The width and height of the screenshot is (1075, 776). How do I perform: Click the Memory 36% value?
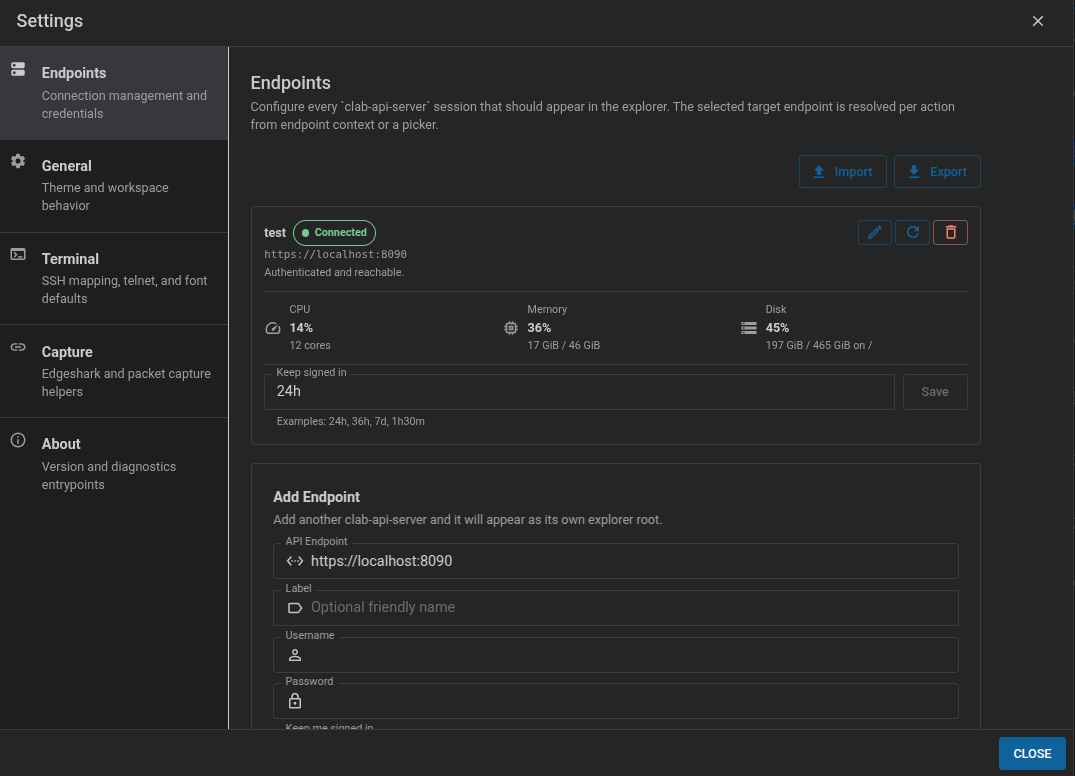539,328
